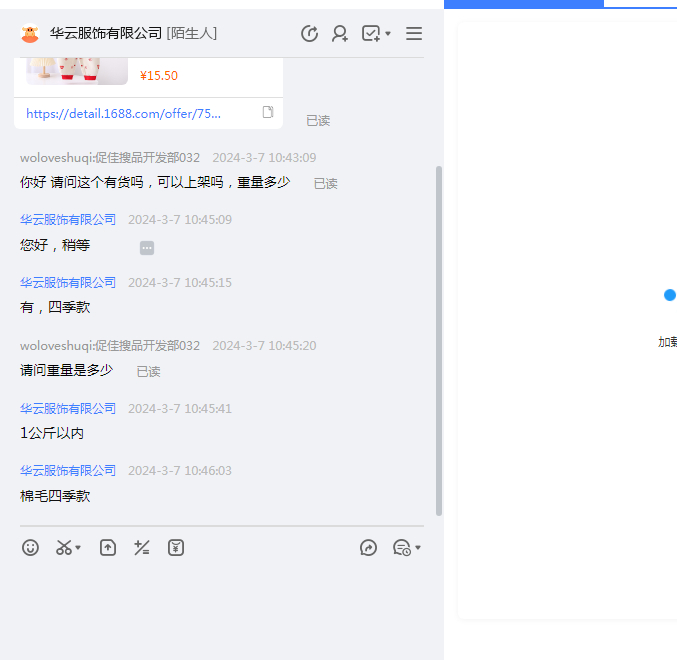This screenshot has height=660, width=677.
Task: Click the forward share arrow icon
Action: [369, 548]
